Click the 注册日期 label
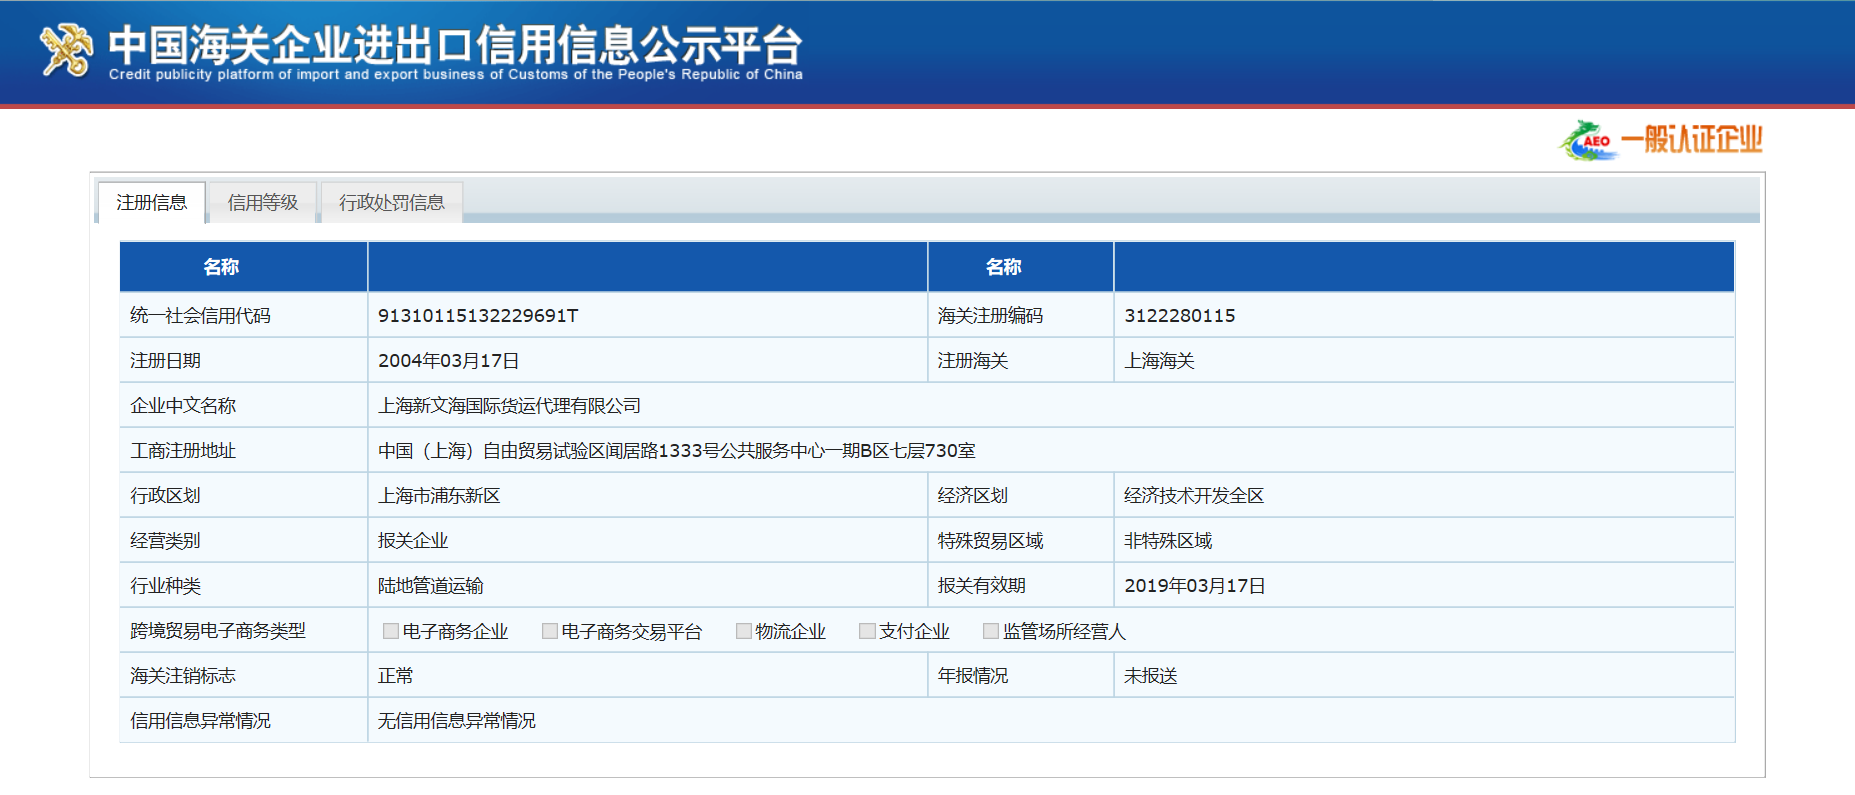 (165, 361)
